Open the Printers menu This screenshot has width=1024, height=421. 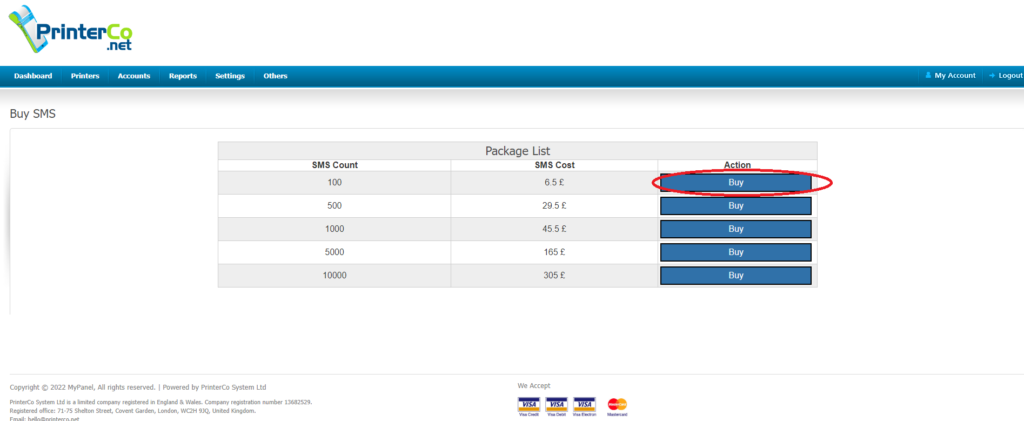[x=85, y=76]
